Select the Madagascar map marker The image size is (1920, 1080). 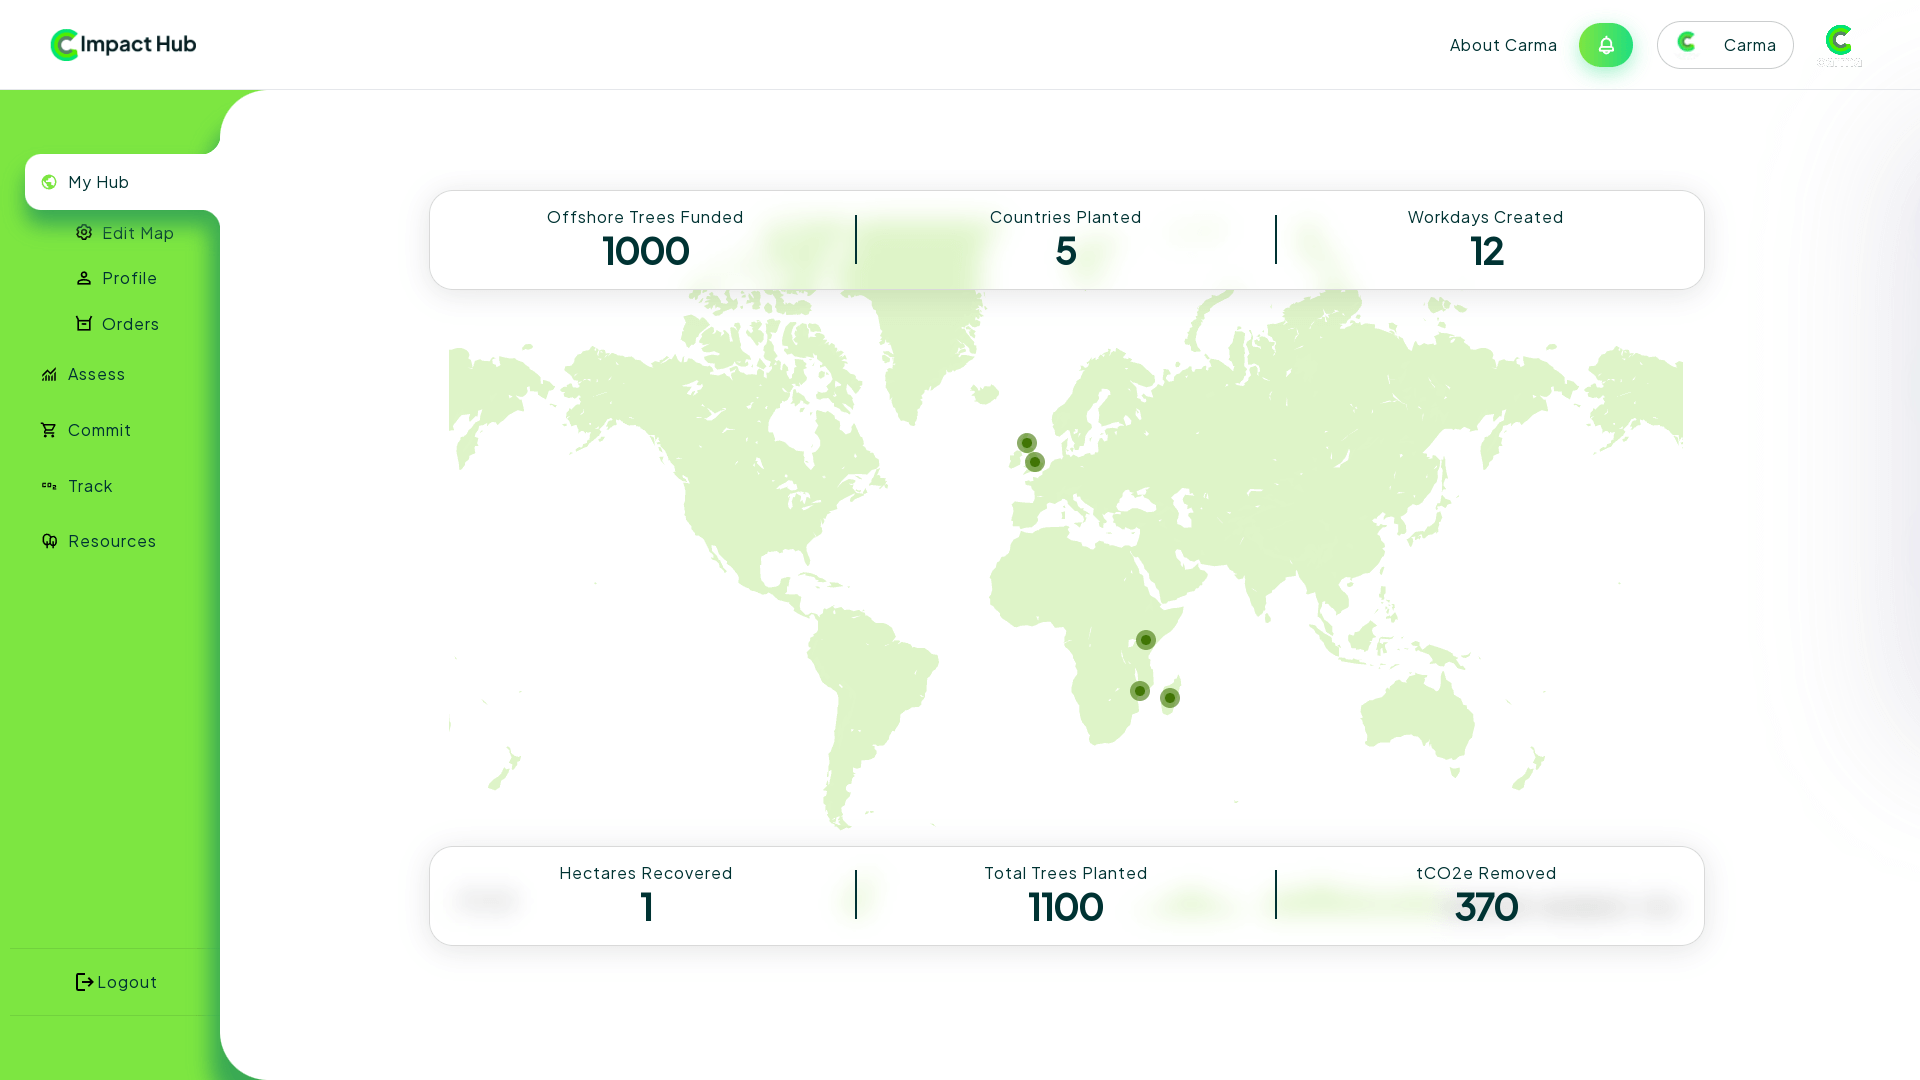[1170, 698]
